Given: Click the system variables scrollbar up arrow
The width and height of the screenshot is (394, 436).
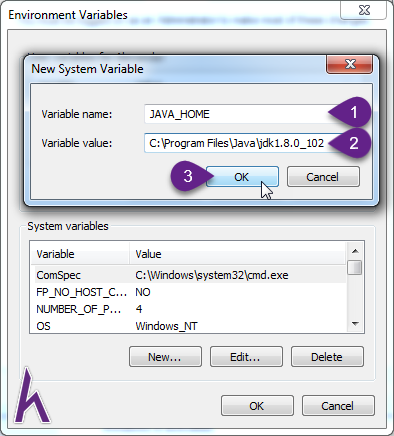Looking at the screenshot, I should (355, 251).
